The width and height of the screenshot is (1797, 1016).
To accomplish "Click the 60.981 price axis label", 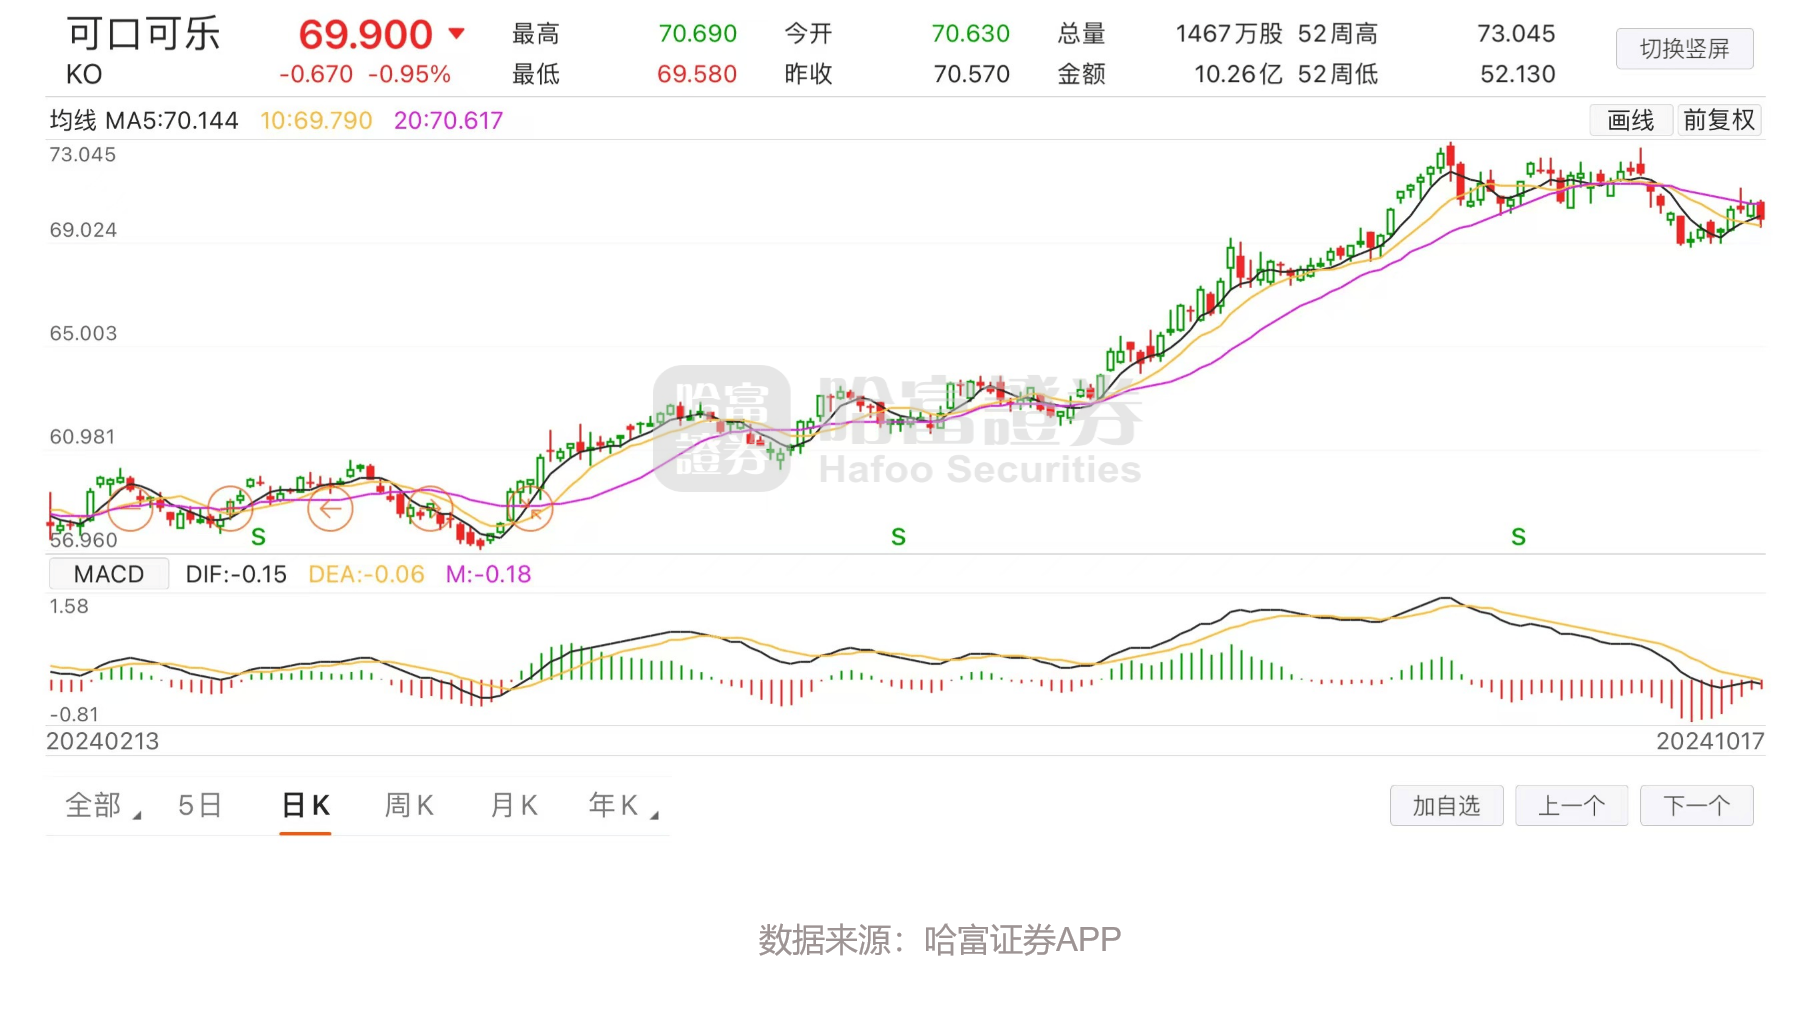I will 83,437.
